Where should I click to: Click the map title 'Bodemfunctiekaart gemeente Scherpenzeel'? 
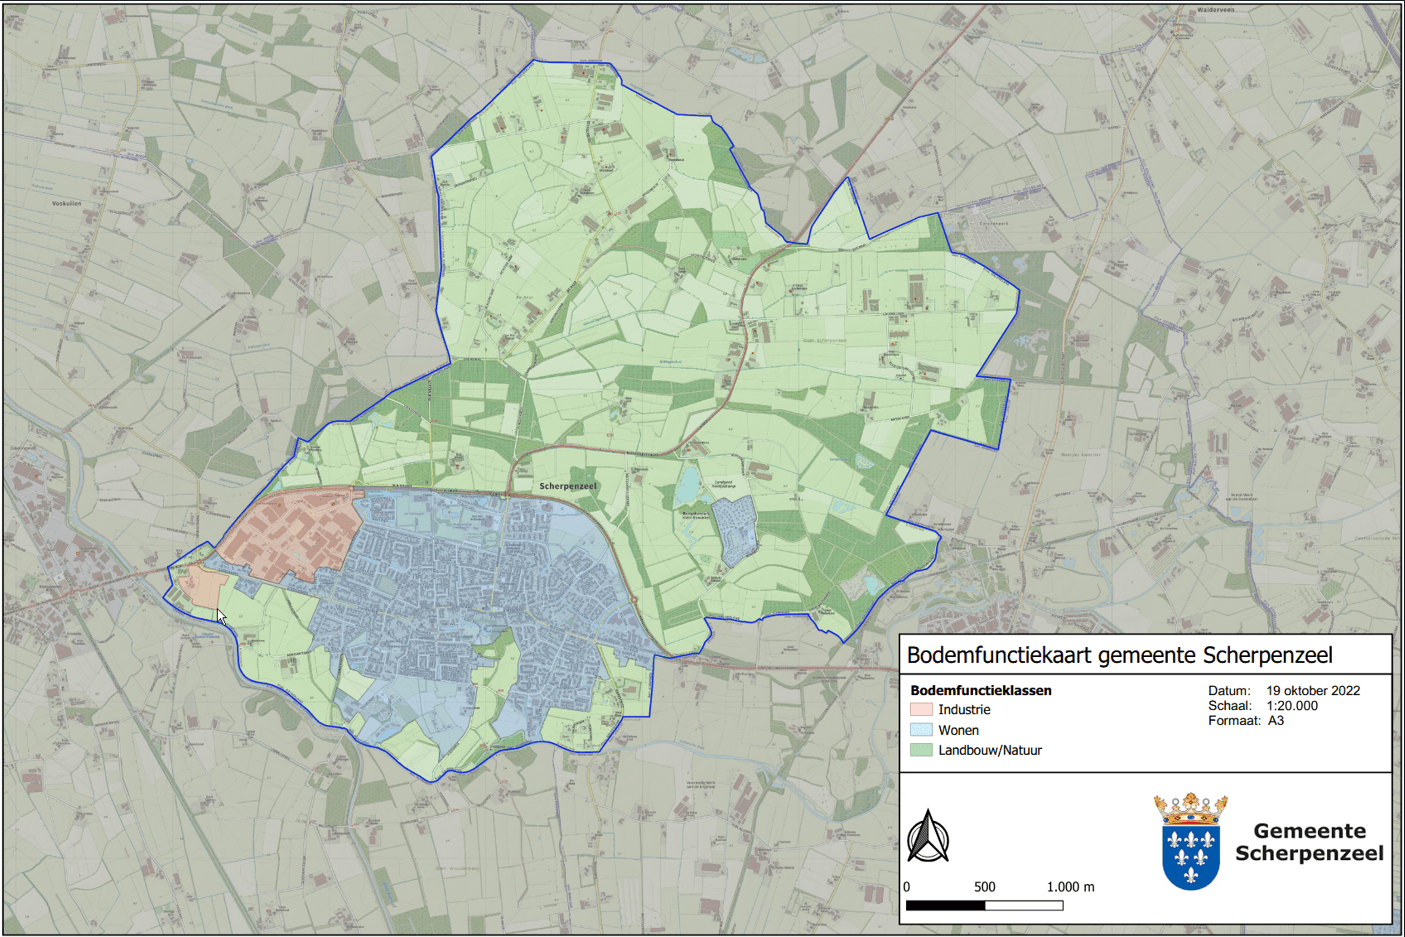[1119, 656]
